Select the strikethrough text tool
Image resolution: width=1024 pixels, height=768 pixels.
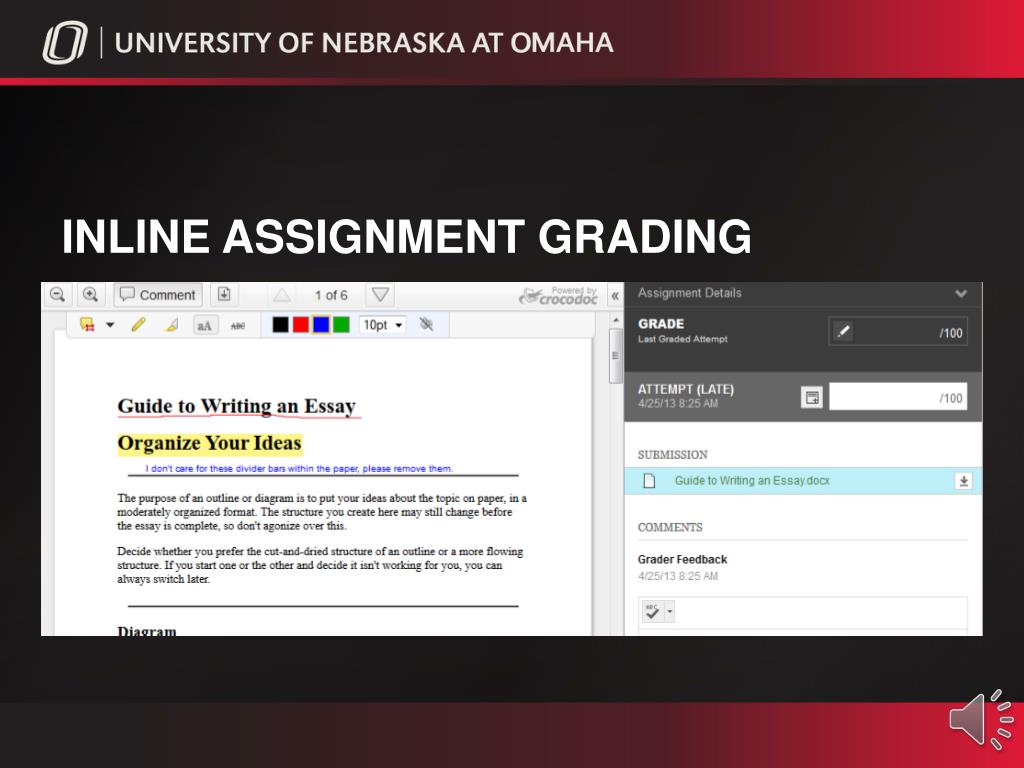[x=238, y=325]
